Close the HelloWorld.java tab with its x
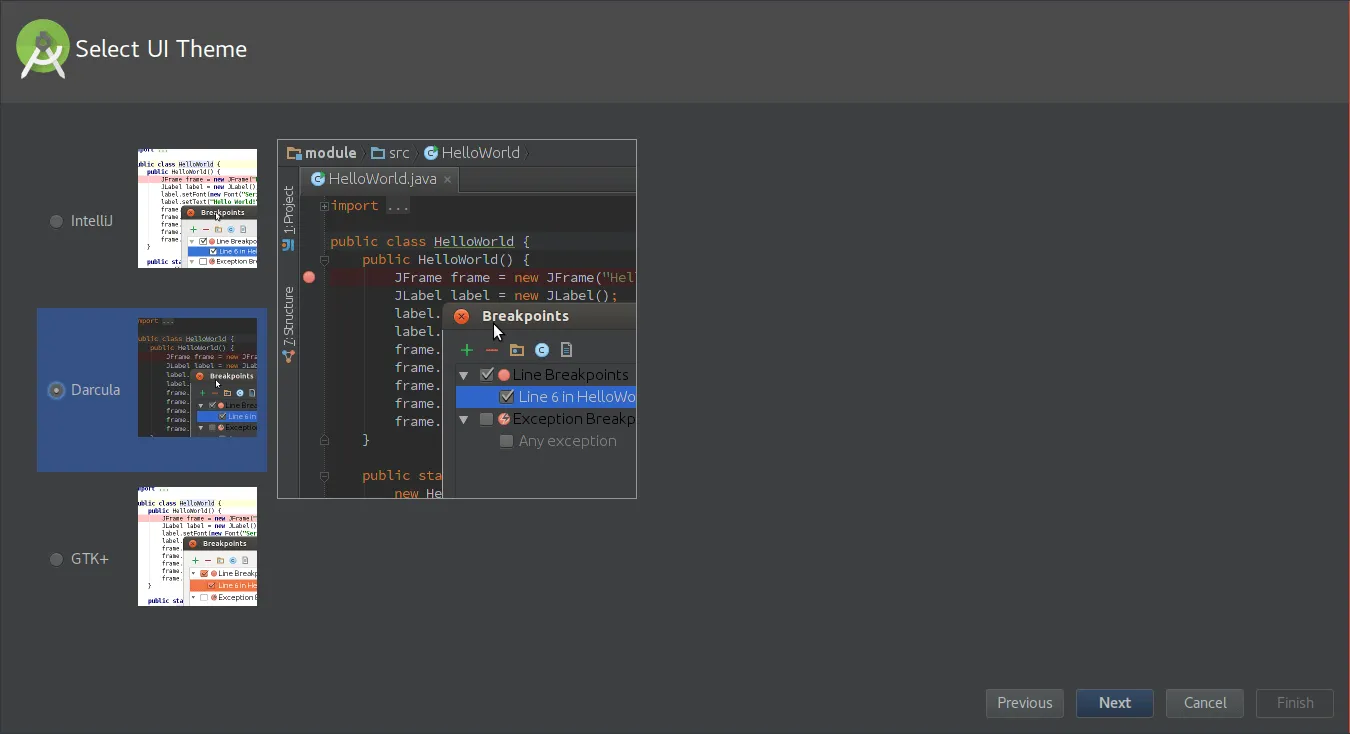Viewport: 1350px width, 734px height. pyautogui.click(x=448, y=179)
